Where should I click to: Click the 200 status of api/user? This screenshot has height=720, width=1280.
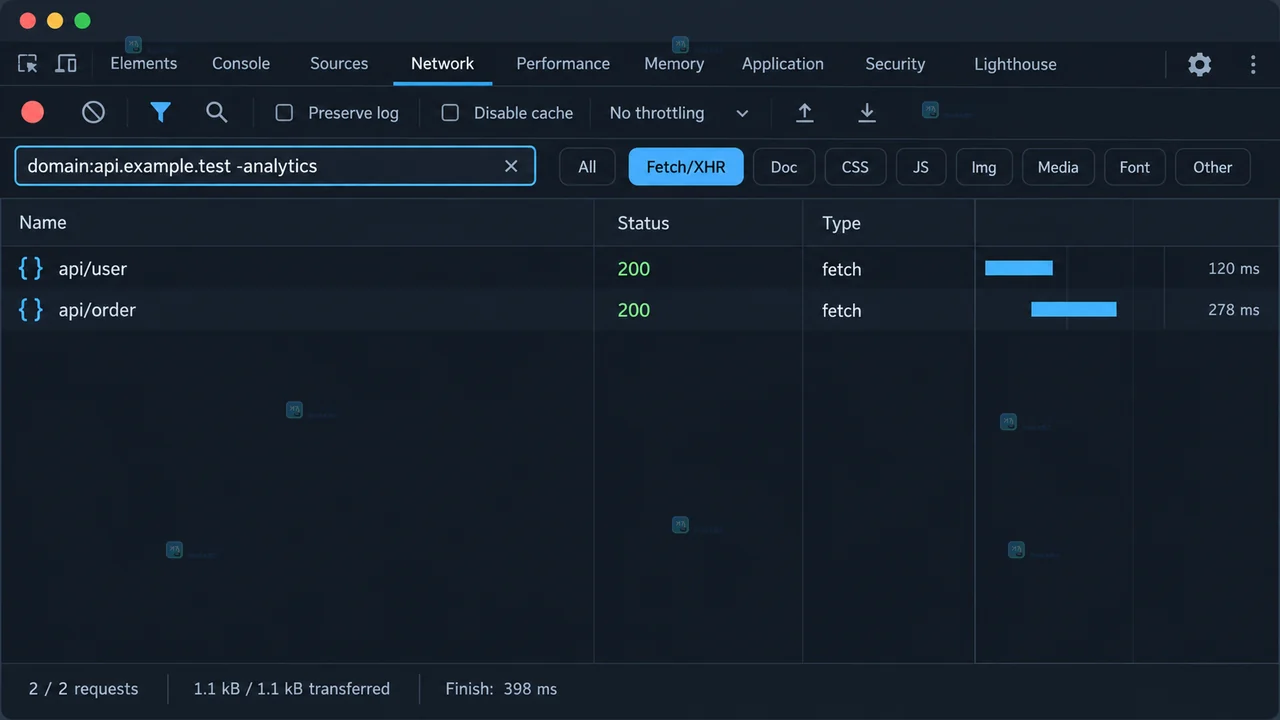tap(634, 268)
